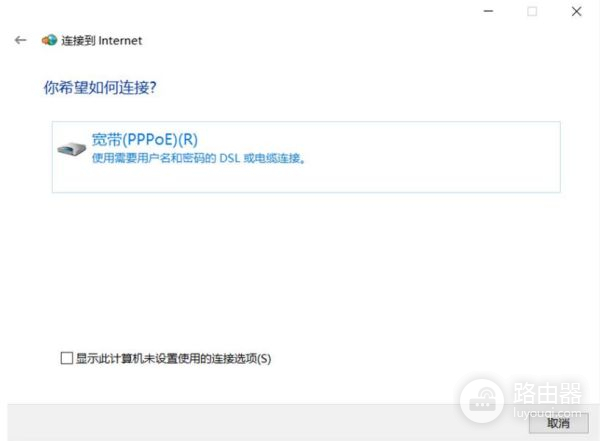Minimize the 连接到 Internet window

tap(488, 11)
